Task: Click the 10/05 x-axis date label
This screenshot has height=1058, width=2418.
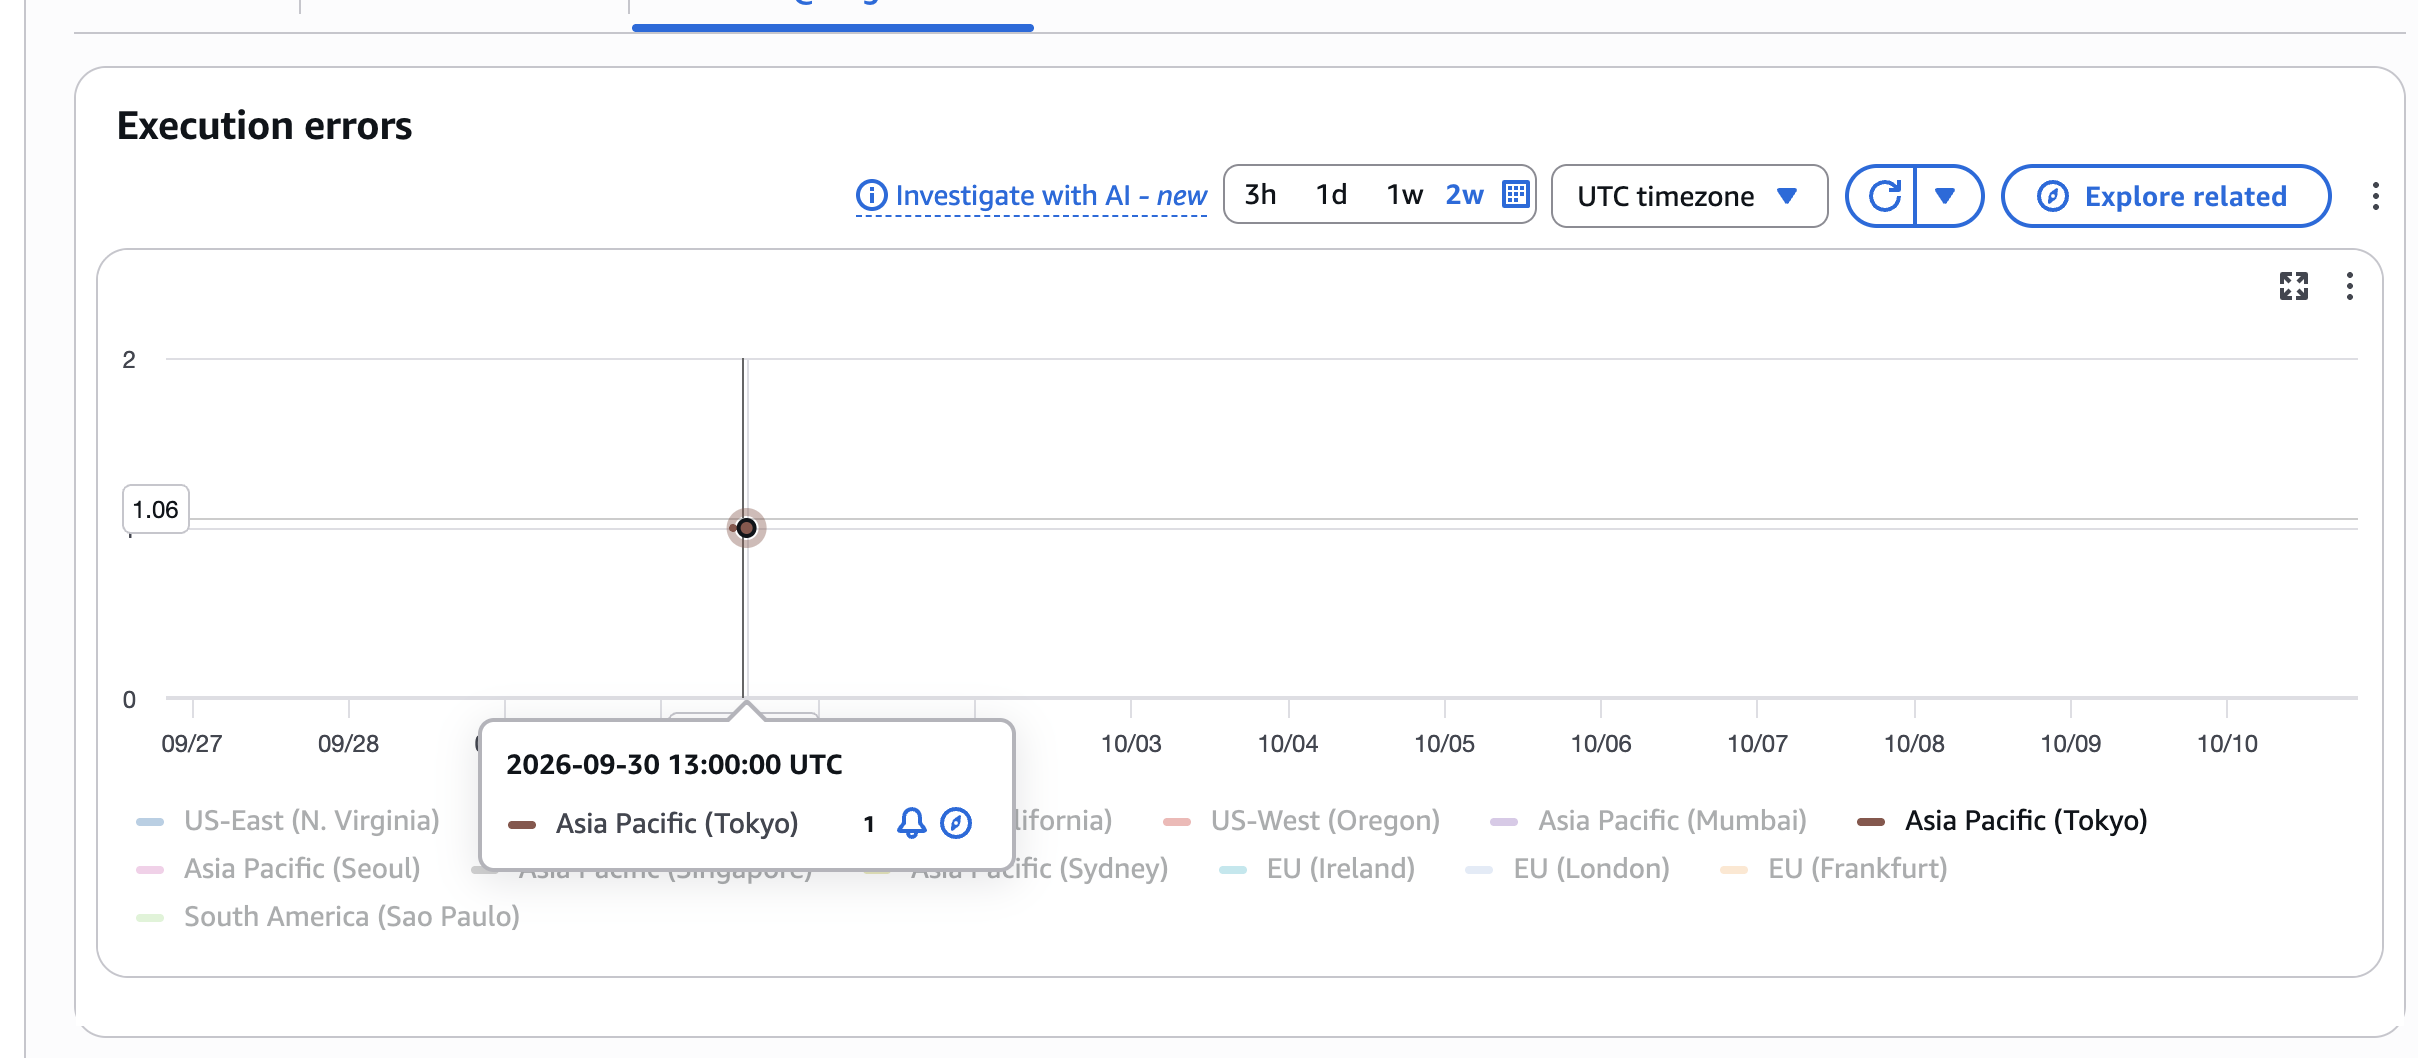Action: tap(1444, 744)
